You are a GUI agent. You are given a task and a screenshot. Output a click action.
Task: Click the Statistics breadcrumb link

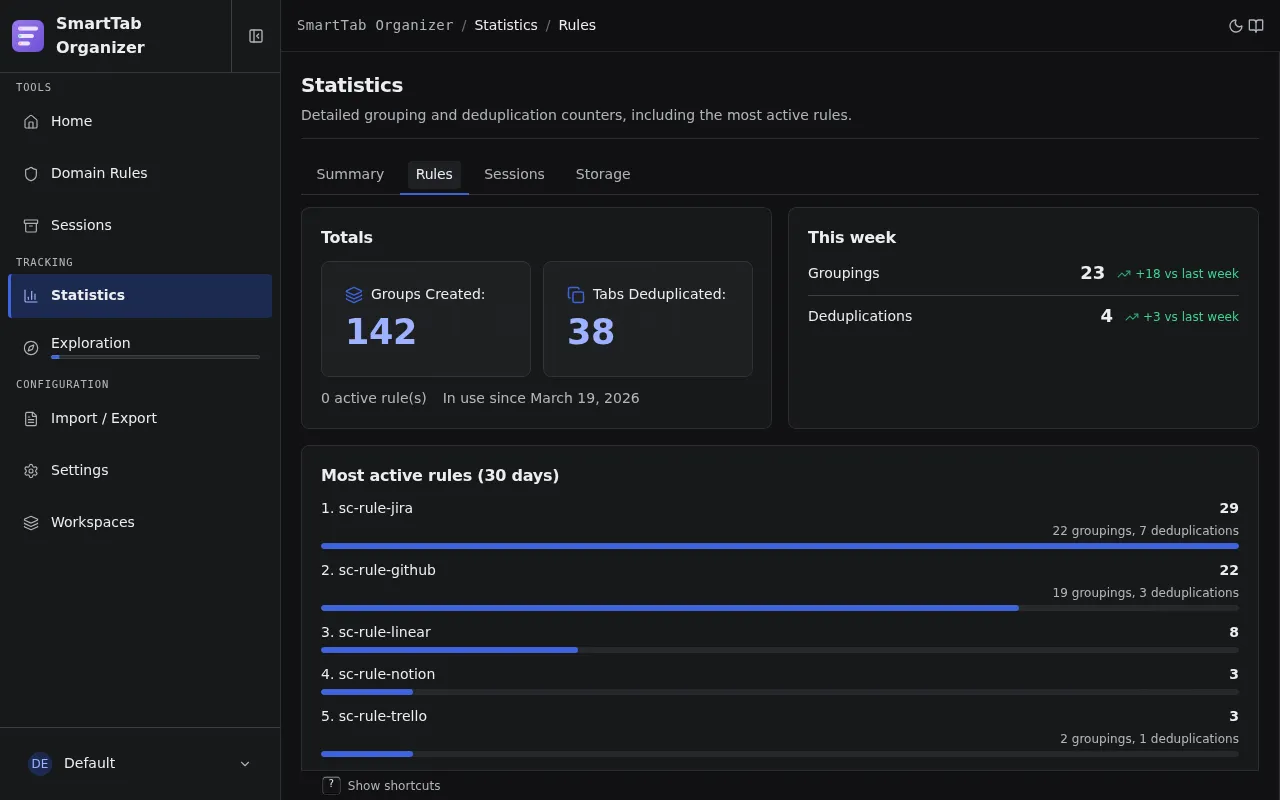click(x=506, y=25)
